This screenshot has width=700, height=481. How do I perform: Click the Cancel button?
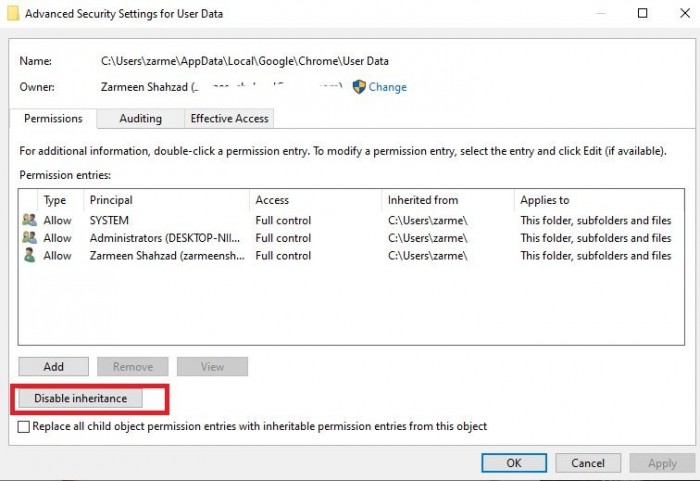[x=587, y=463]
